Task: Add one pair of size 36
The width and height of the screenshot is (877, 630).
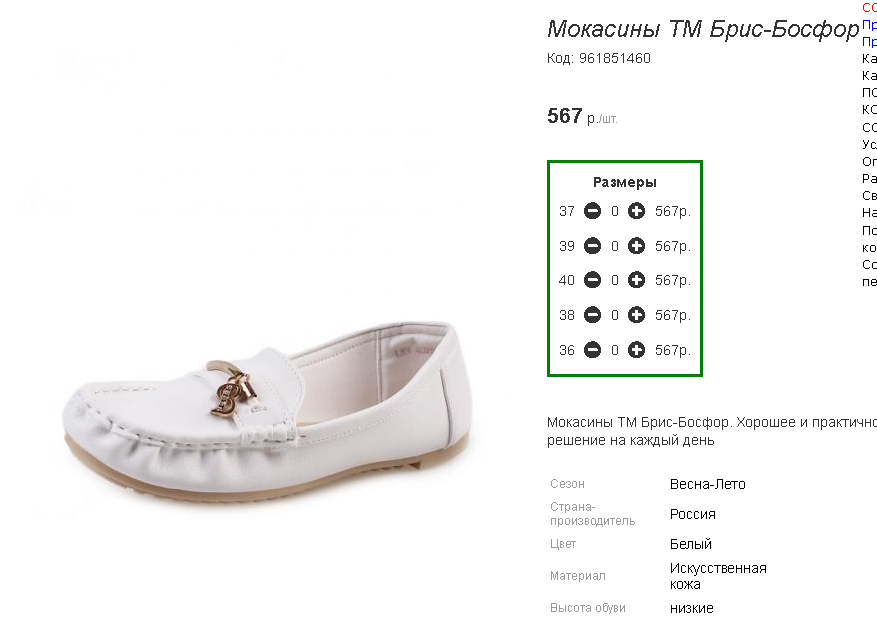Action: pos(636,350)
